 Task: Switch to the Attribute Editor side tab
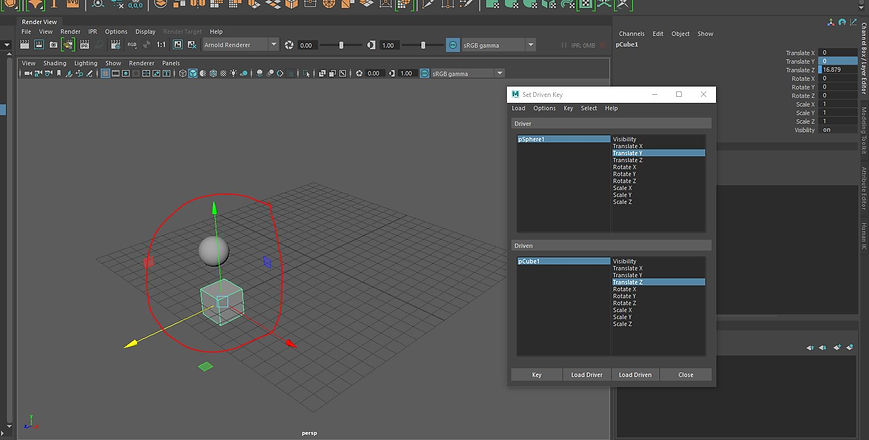[x=863, y=188]
